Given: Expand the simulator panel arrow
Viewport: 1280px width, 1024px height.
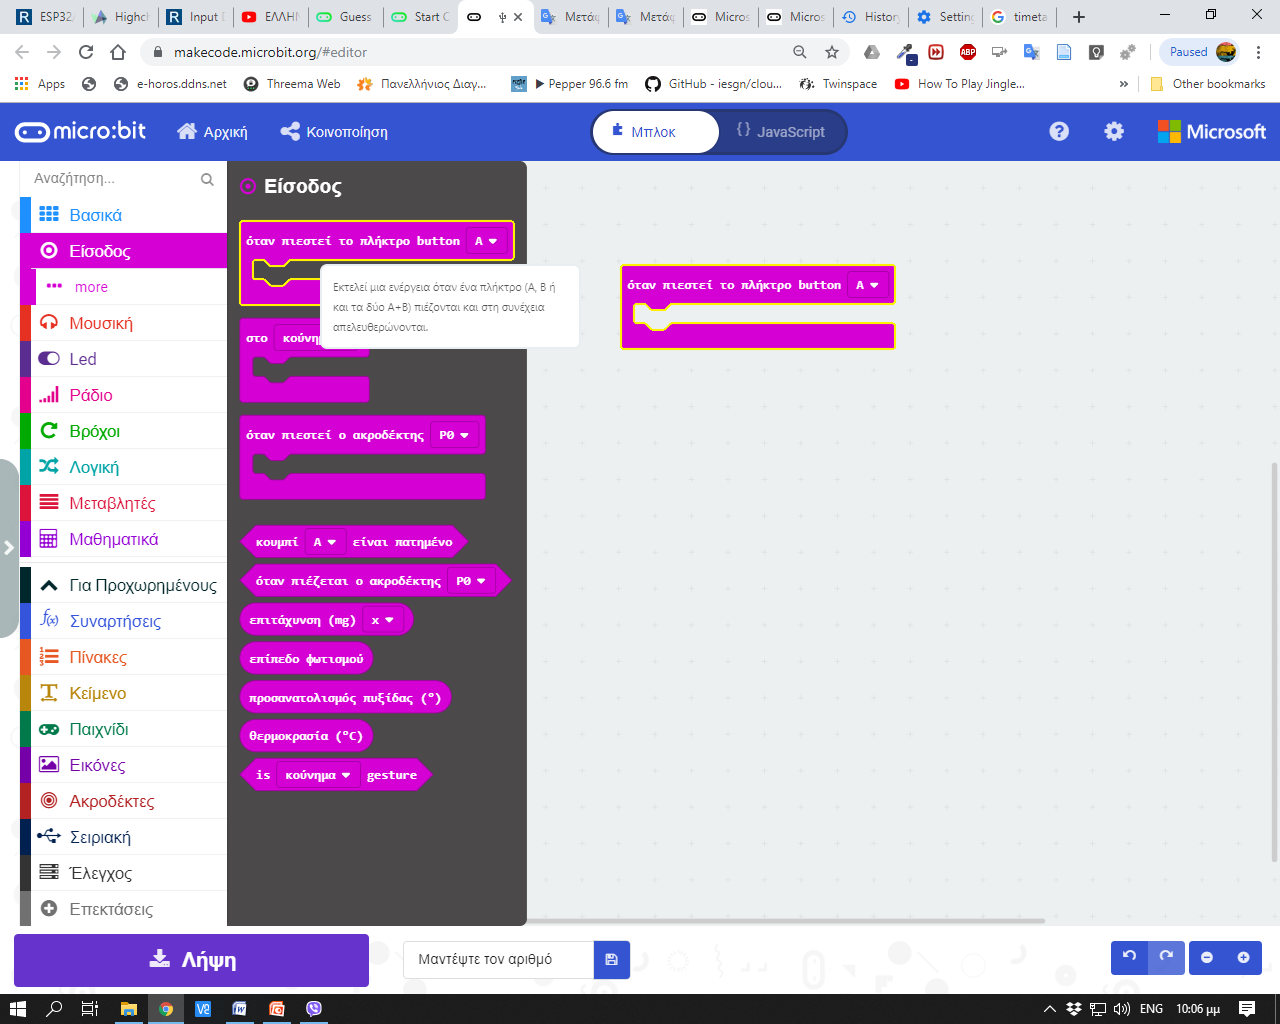Looking at the screenshot, I should click(9, 548).
